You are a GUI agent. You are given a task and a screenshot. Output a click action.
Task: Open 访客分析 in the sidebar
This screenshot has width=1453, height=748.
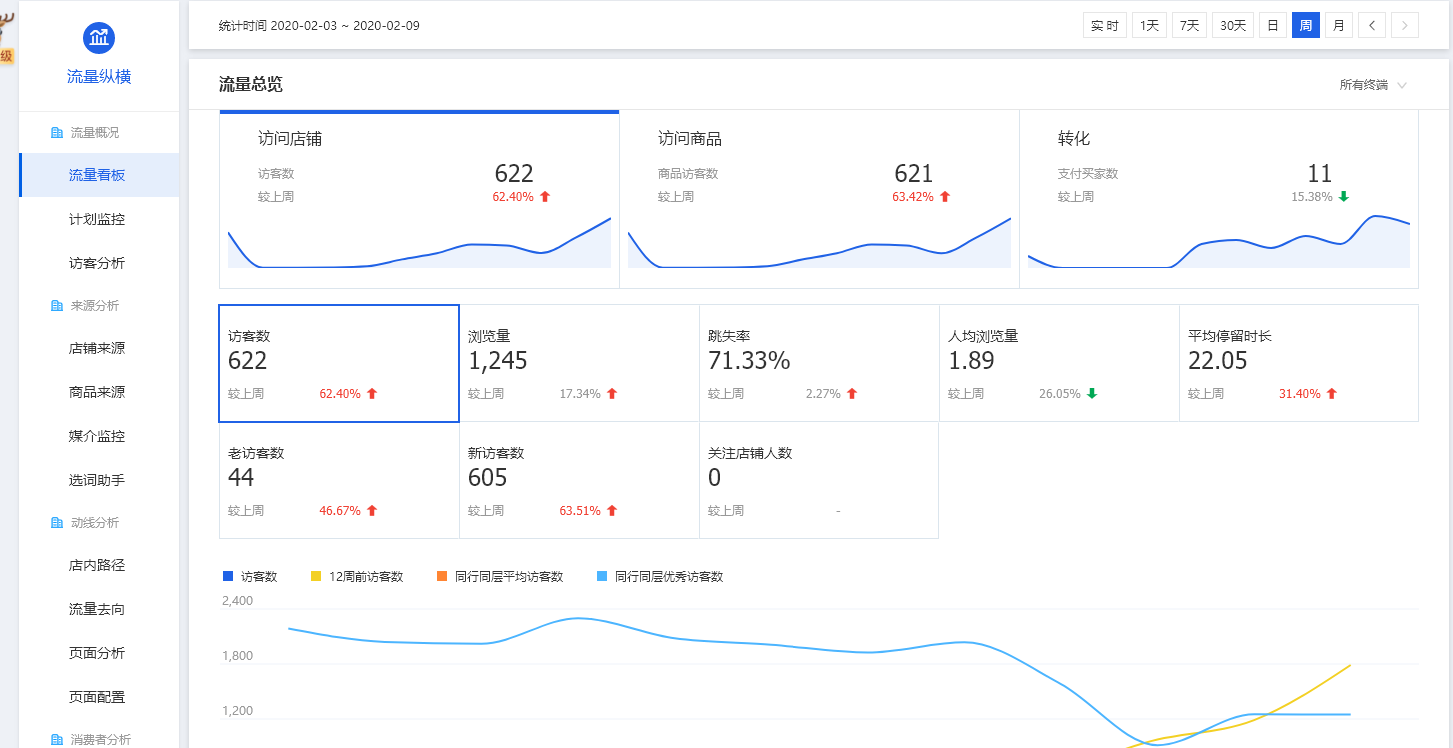click(97, 263)
